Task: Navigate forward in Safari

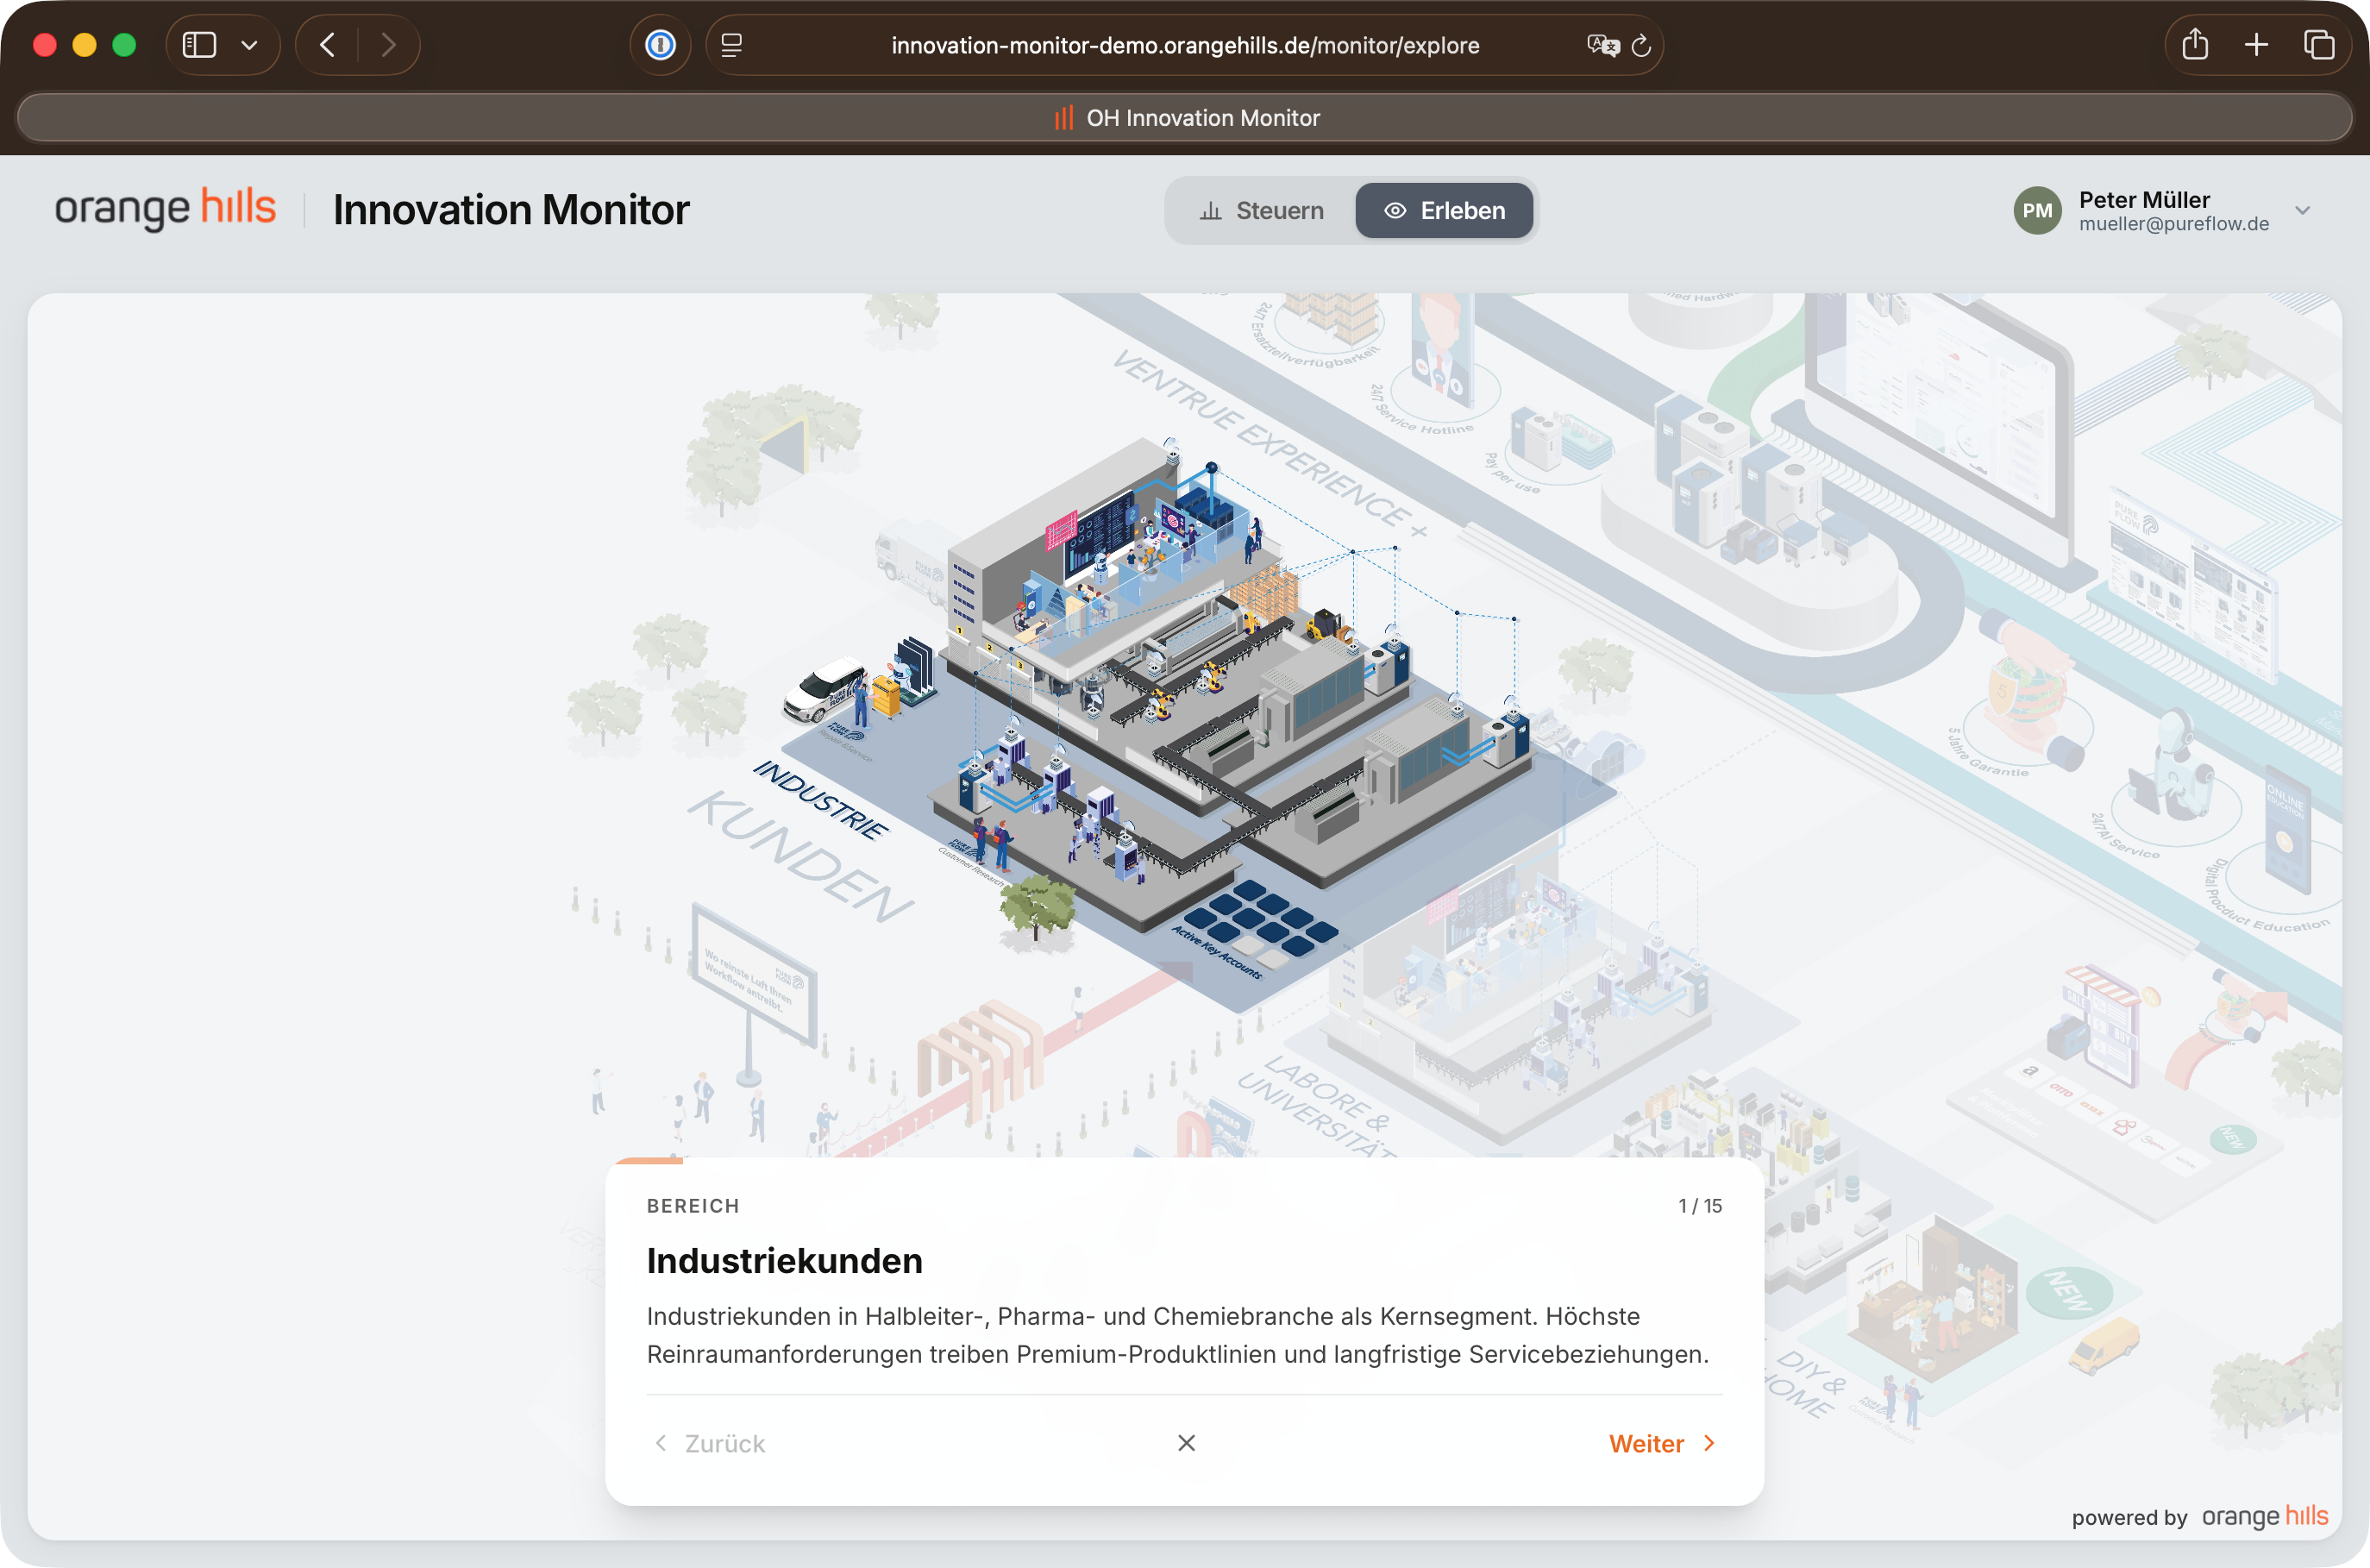Action: pos(389,45)
